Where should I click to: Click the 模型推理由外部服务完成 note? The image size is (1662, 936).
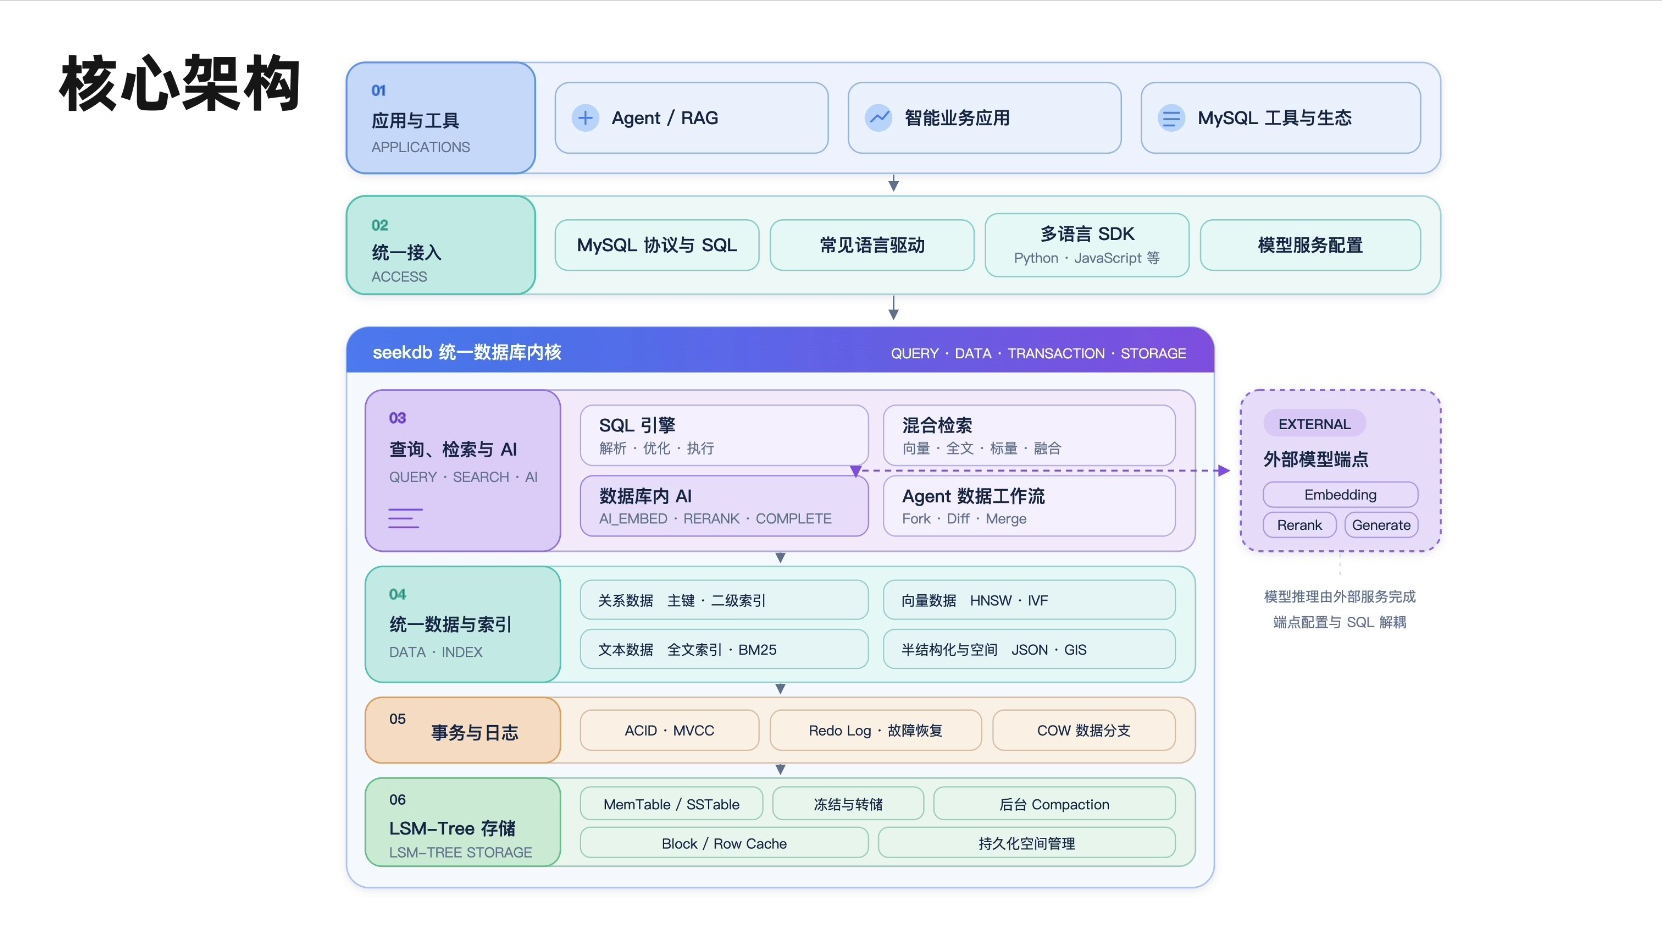[x=1340, y=596]
